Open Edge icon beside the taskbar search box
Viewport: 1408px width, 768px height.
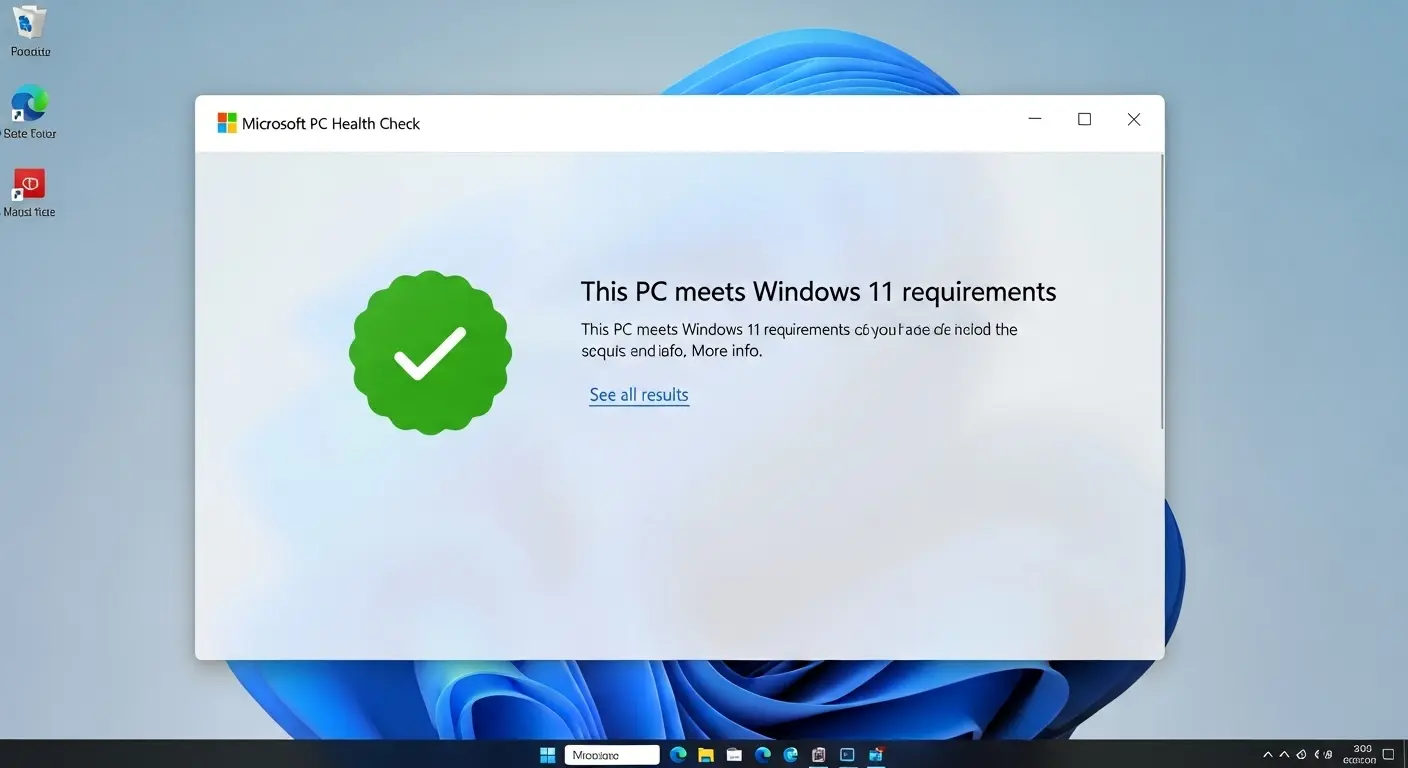(x=678, y=755)
